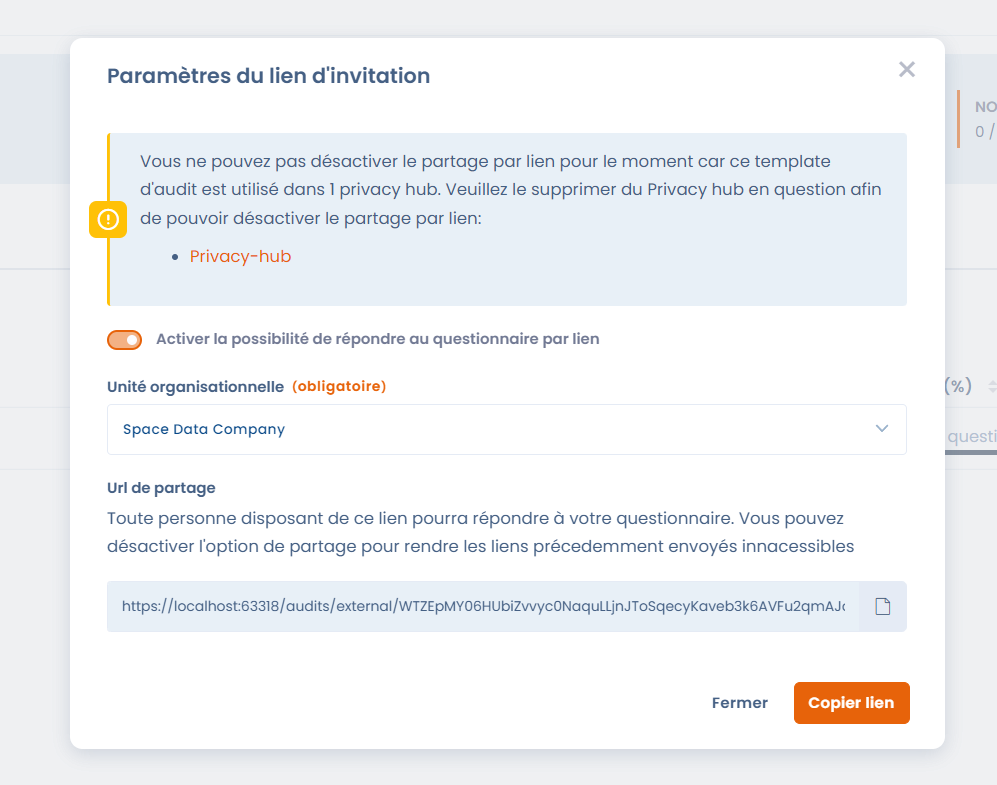Click the 'Unité organisationnelle' field label
This screenshot has height=785, width=997.
tap(195, 386)
